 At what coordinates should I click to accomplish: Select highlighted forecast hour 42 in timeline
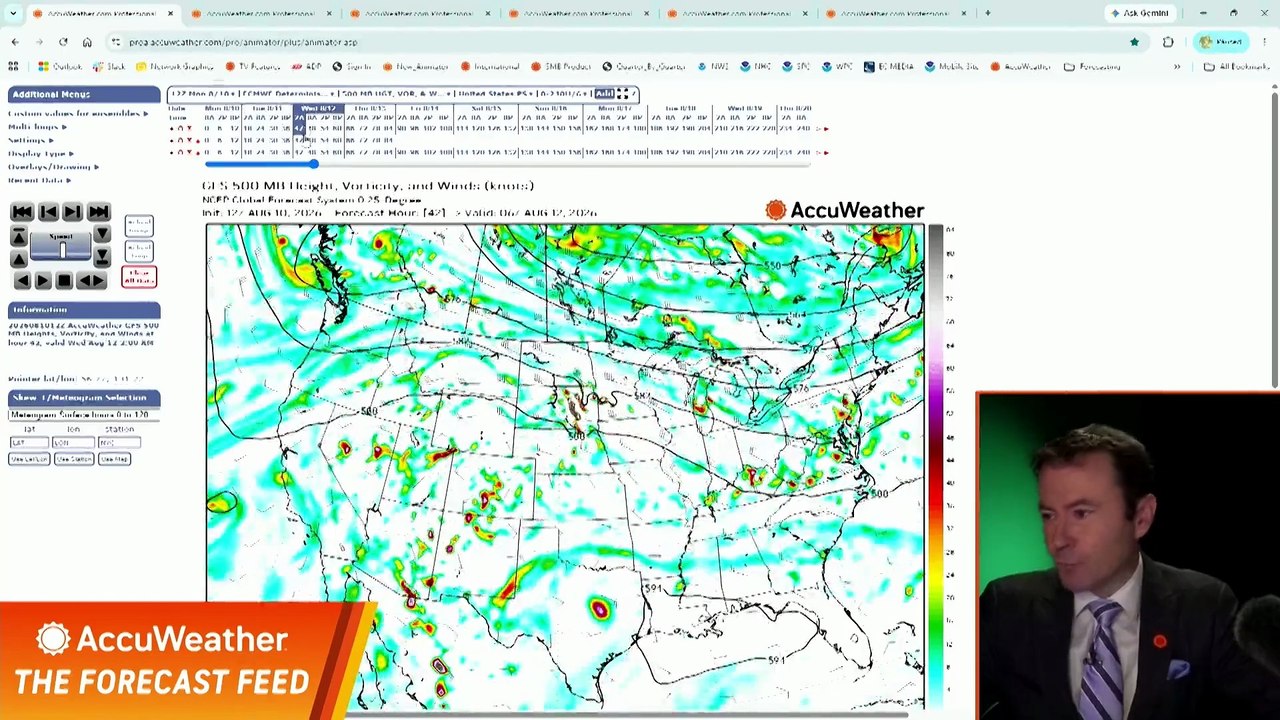pos(299,129)
